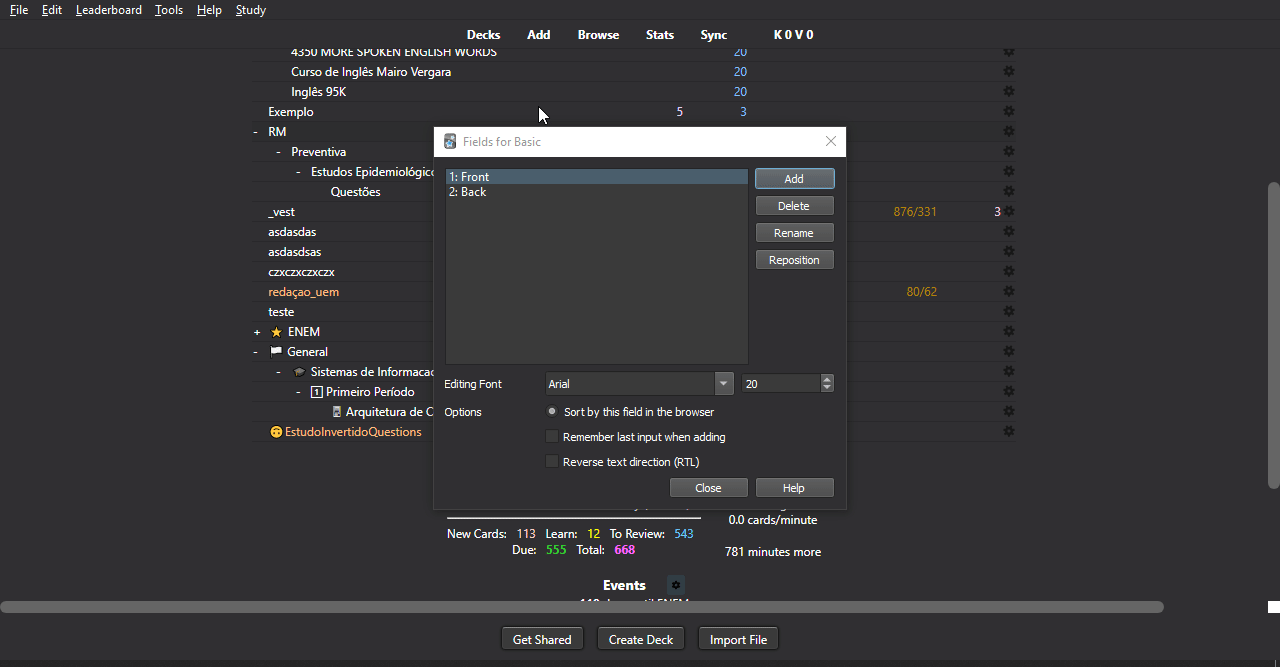The image size is (1280, 667).
Task: Go to Decks in top toolbar
Action: pyautogui.click(x=483, y=35)
